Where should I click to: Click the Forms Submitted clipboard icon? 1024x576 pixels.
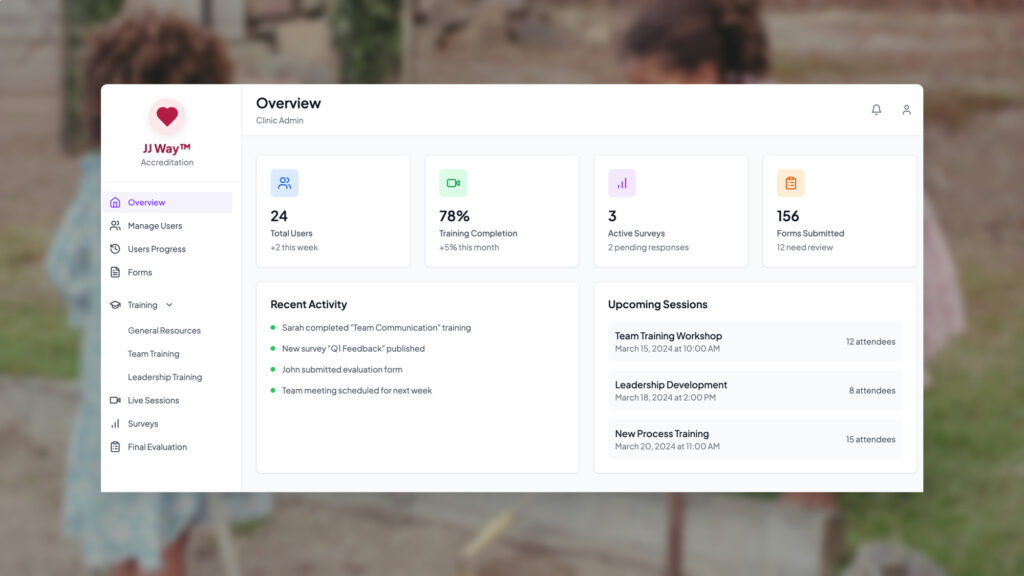pos(790,183)
